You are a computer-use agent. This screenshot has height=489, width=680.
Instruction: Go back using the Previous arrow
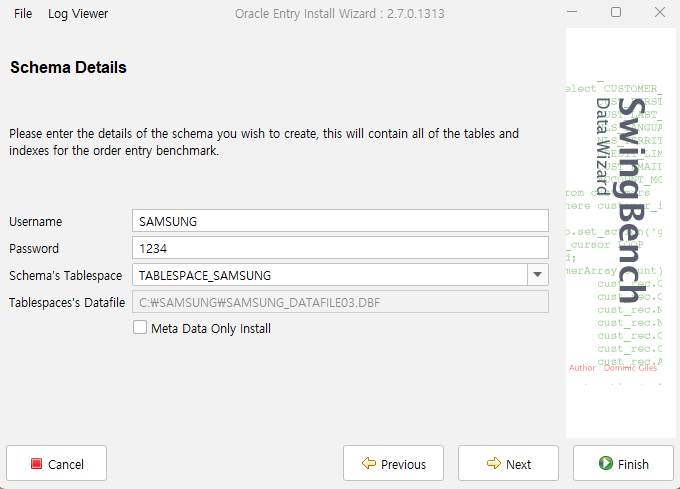click(x=369, y=464)
